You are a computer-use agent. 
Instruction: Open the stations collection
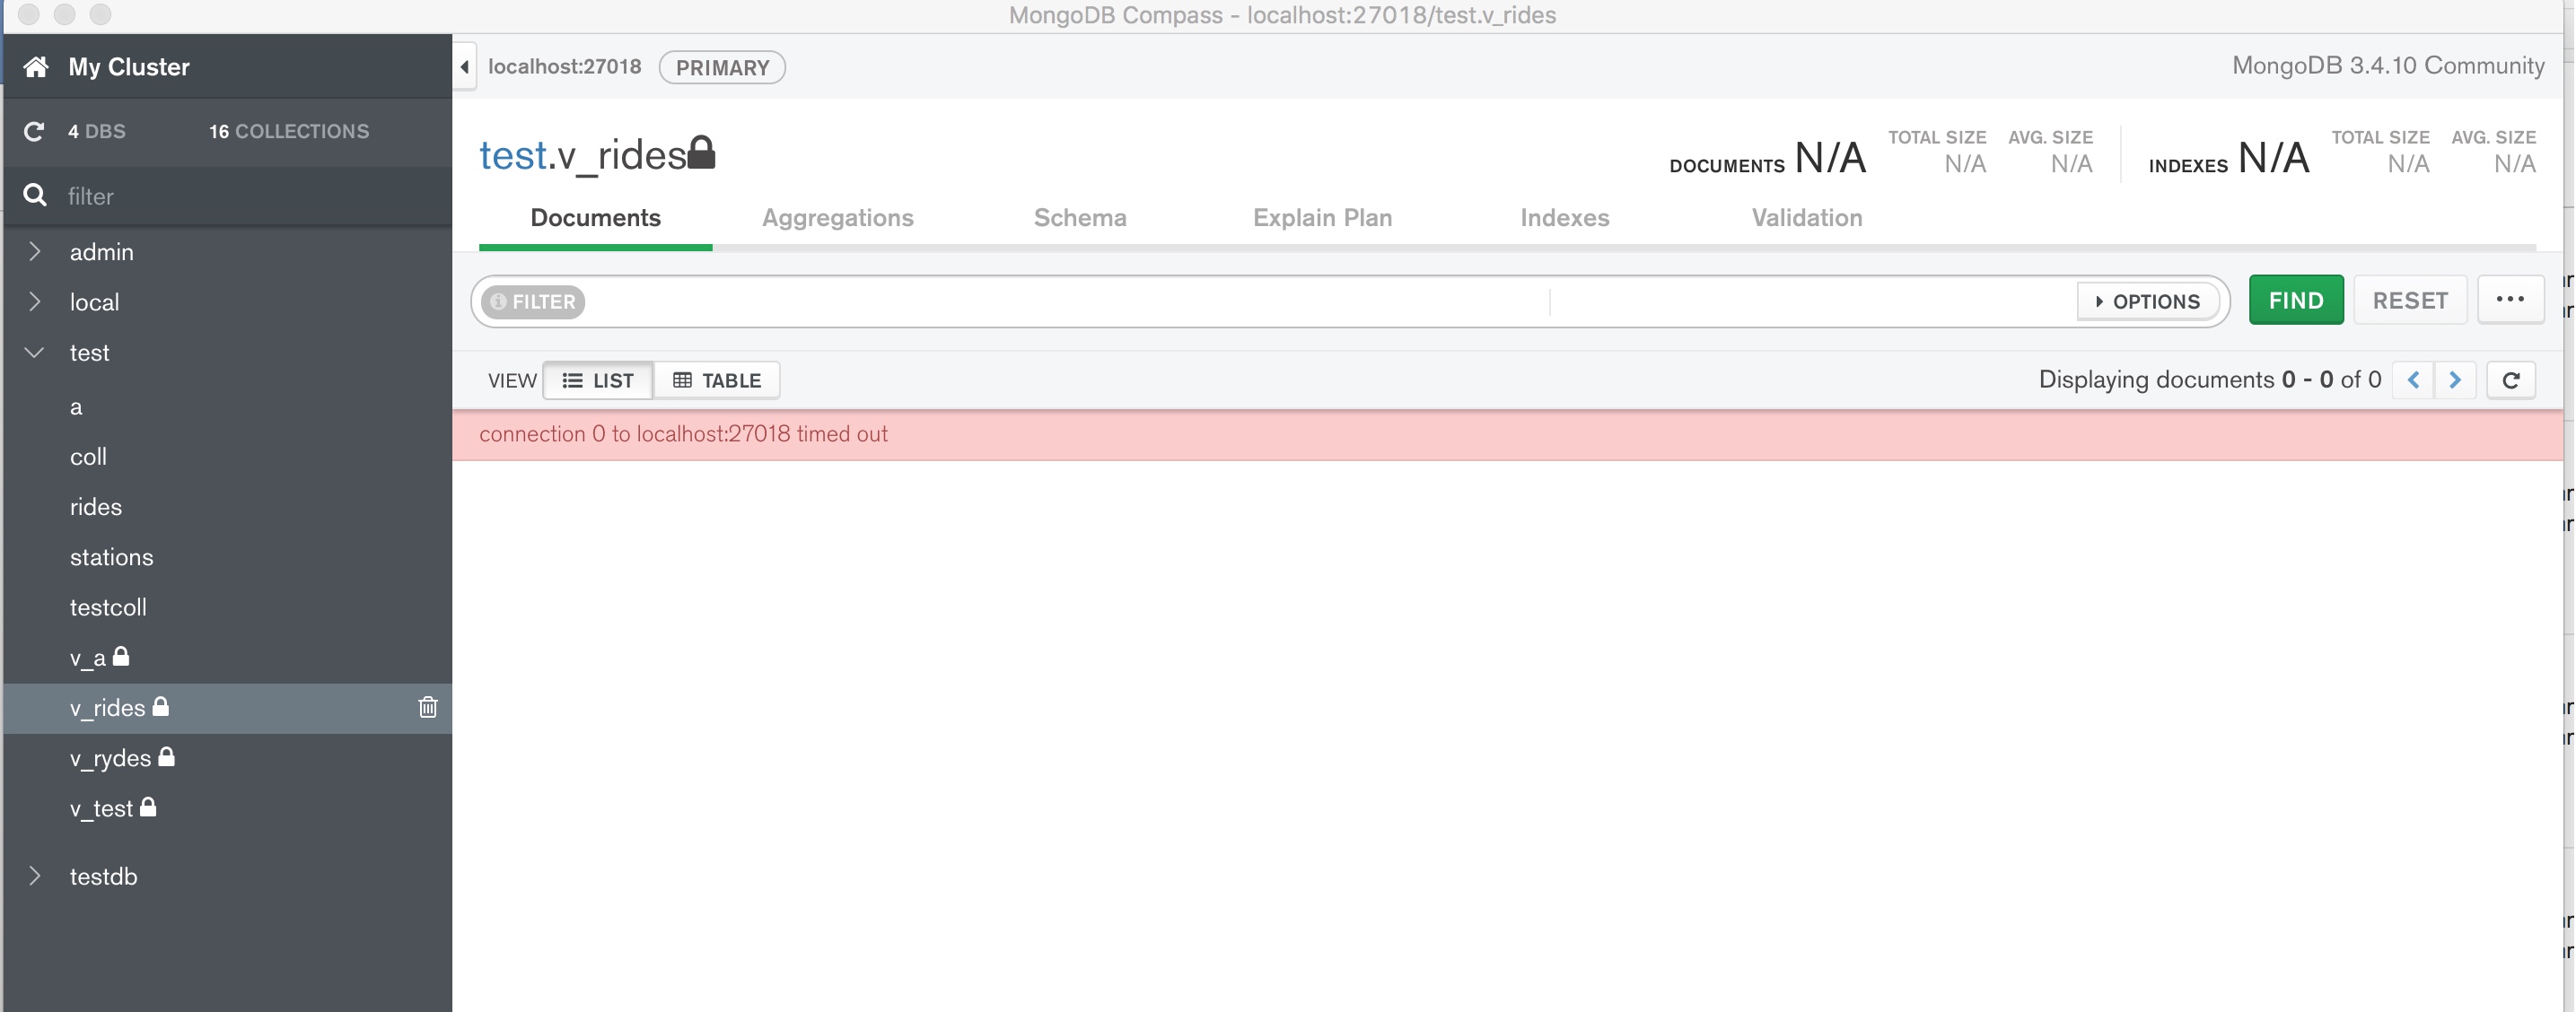tap(227, 556)
